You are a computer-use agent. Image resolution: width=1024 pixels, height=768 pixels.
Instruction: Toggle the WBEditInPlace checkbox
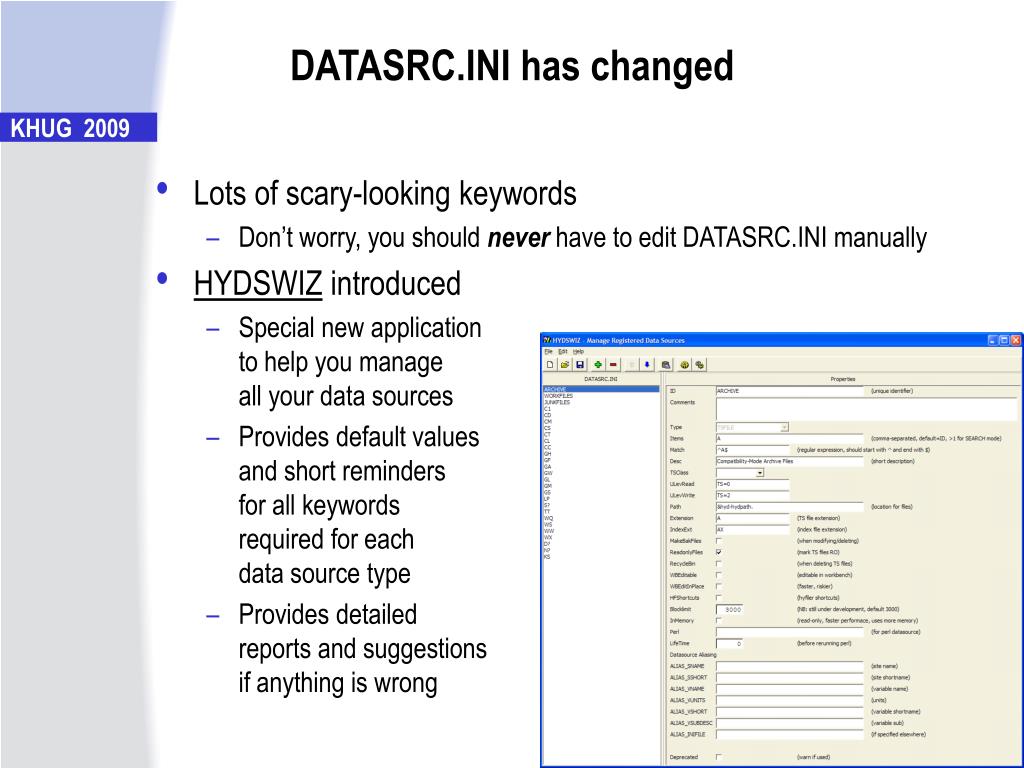point(719,586)
